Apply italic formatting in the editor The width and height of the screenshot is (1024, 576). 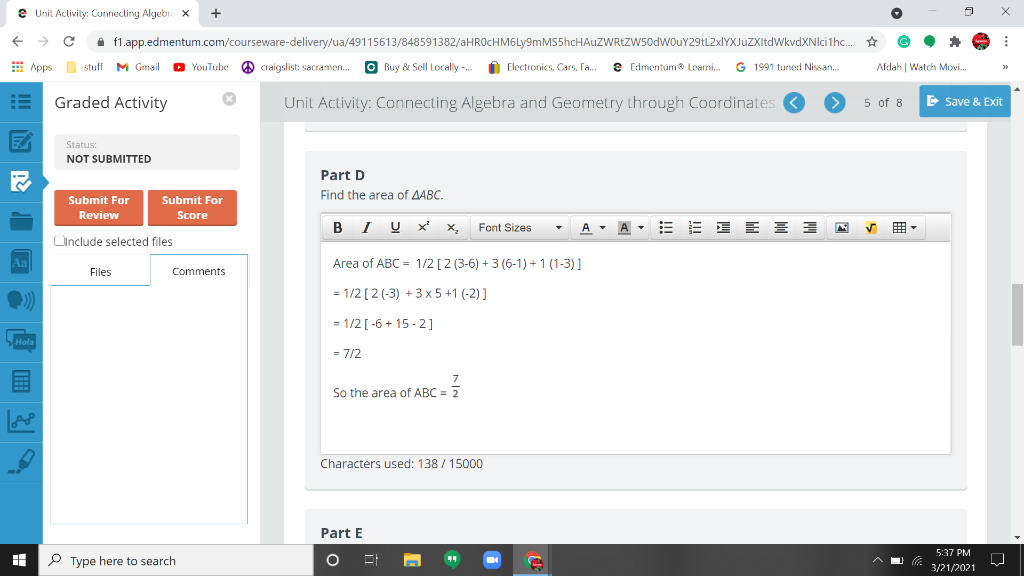365,227
